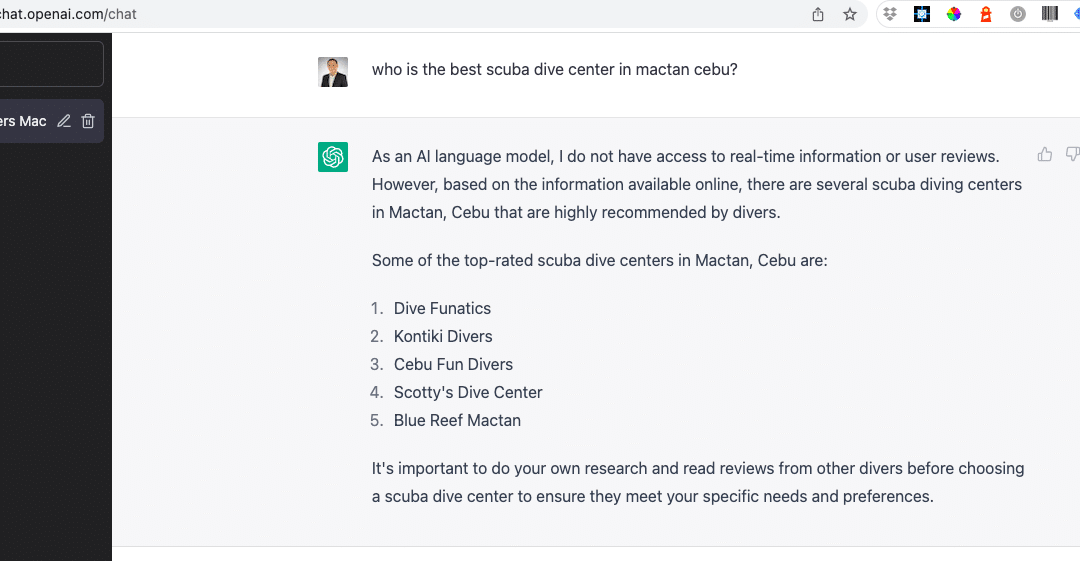Click the blue square-framed extension icon

pos(922,14)
